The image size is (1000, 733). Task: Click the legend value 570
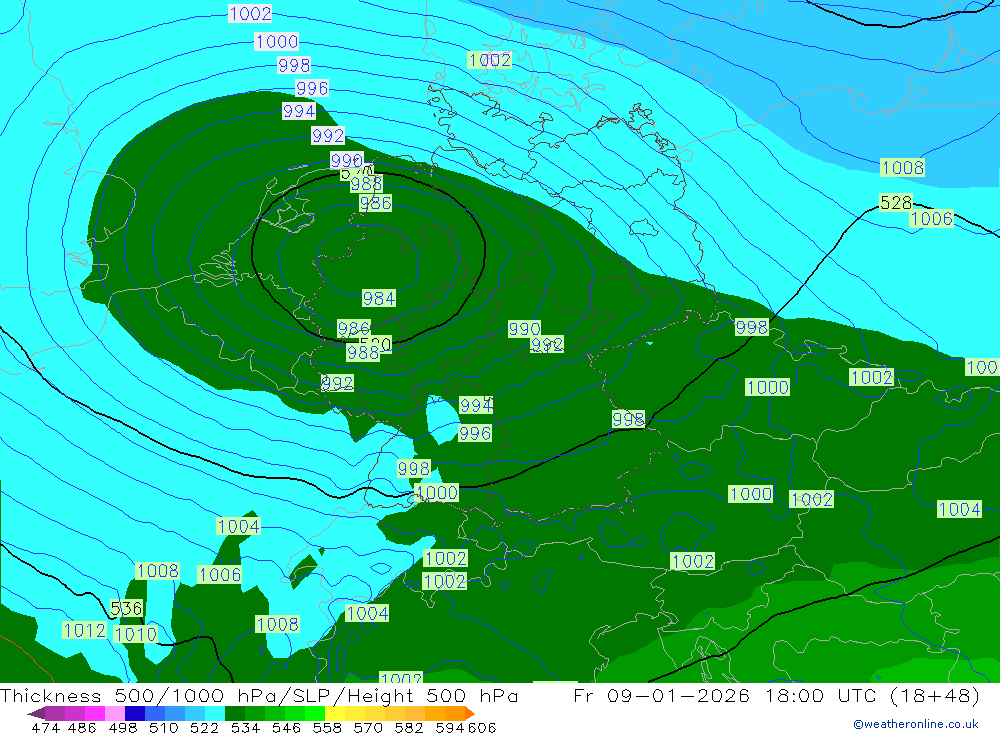point(368,727)
